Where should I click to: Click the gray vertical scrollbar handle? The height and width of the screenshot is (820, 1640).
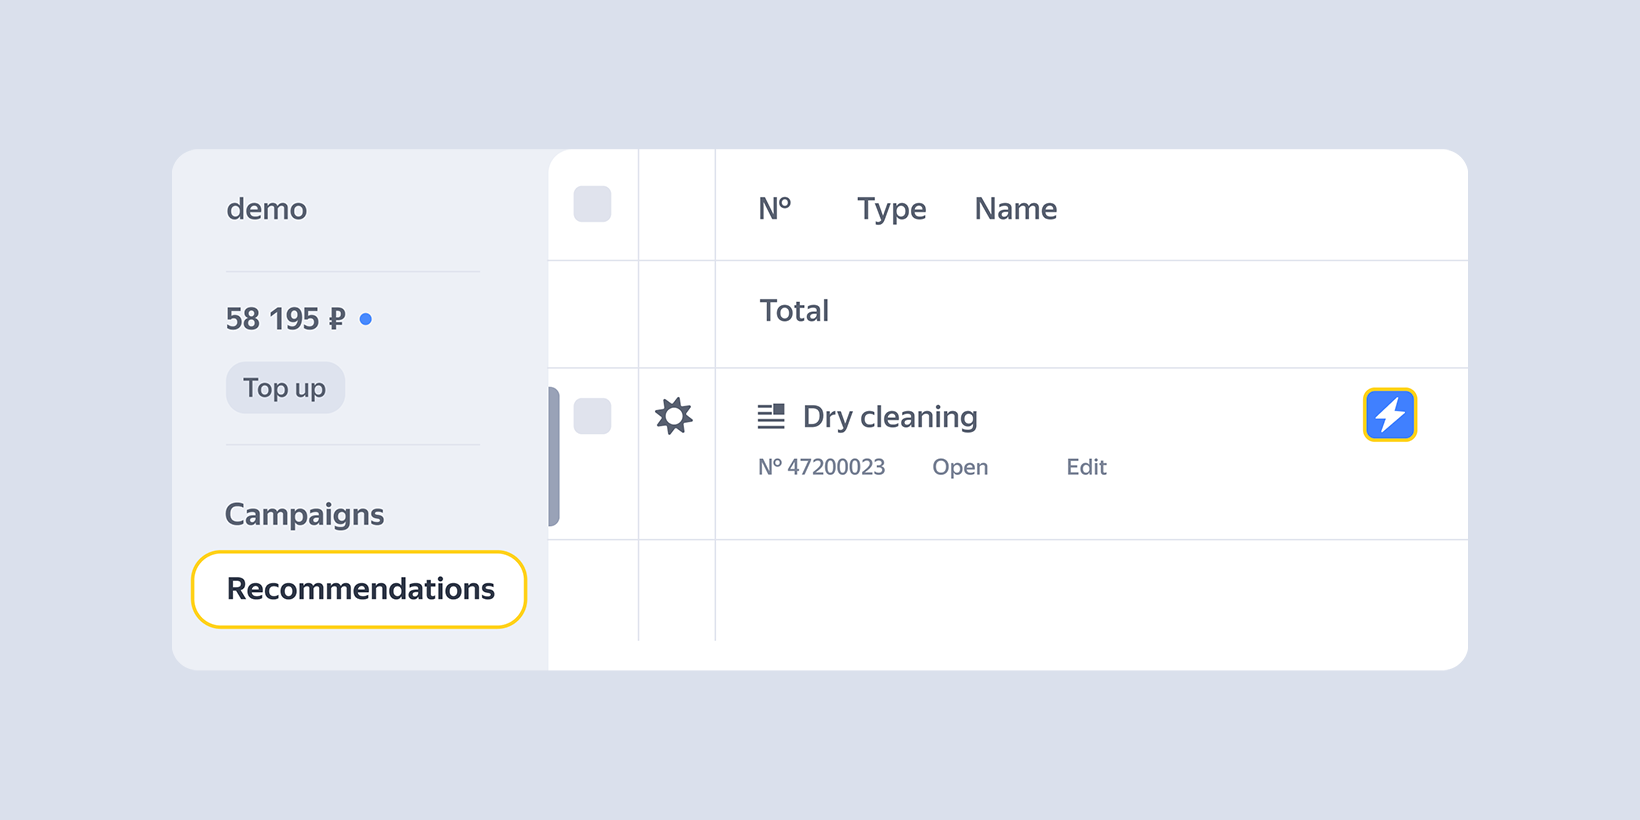(x=554, y=456)
